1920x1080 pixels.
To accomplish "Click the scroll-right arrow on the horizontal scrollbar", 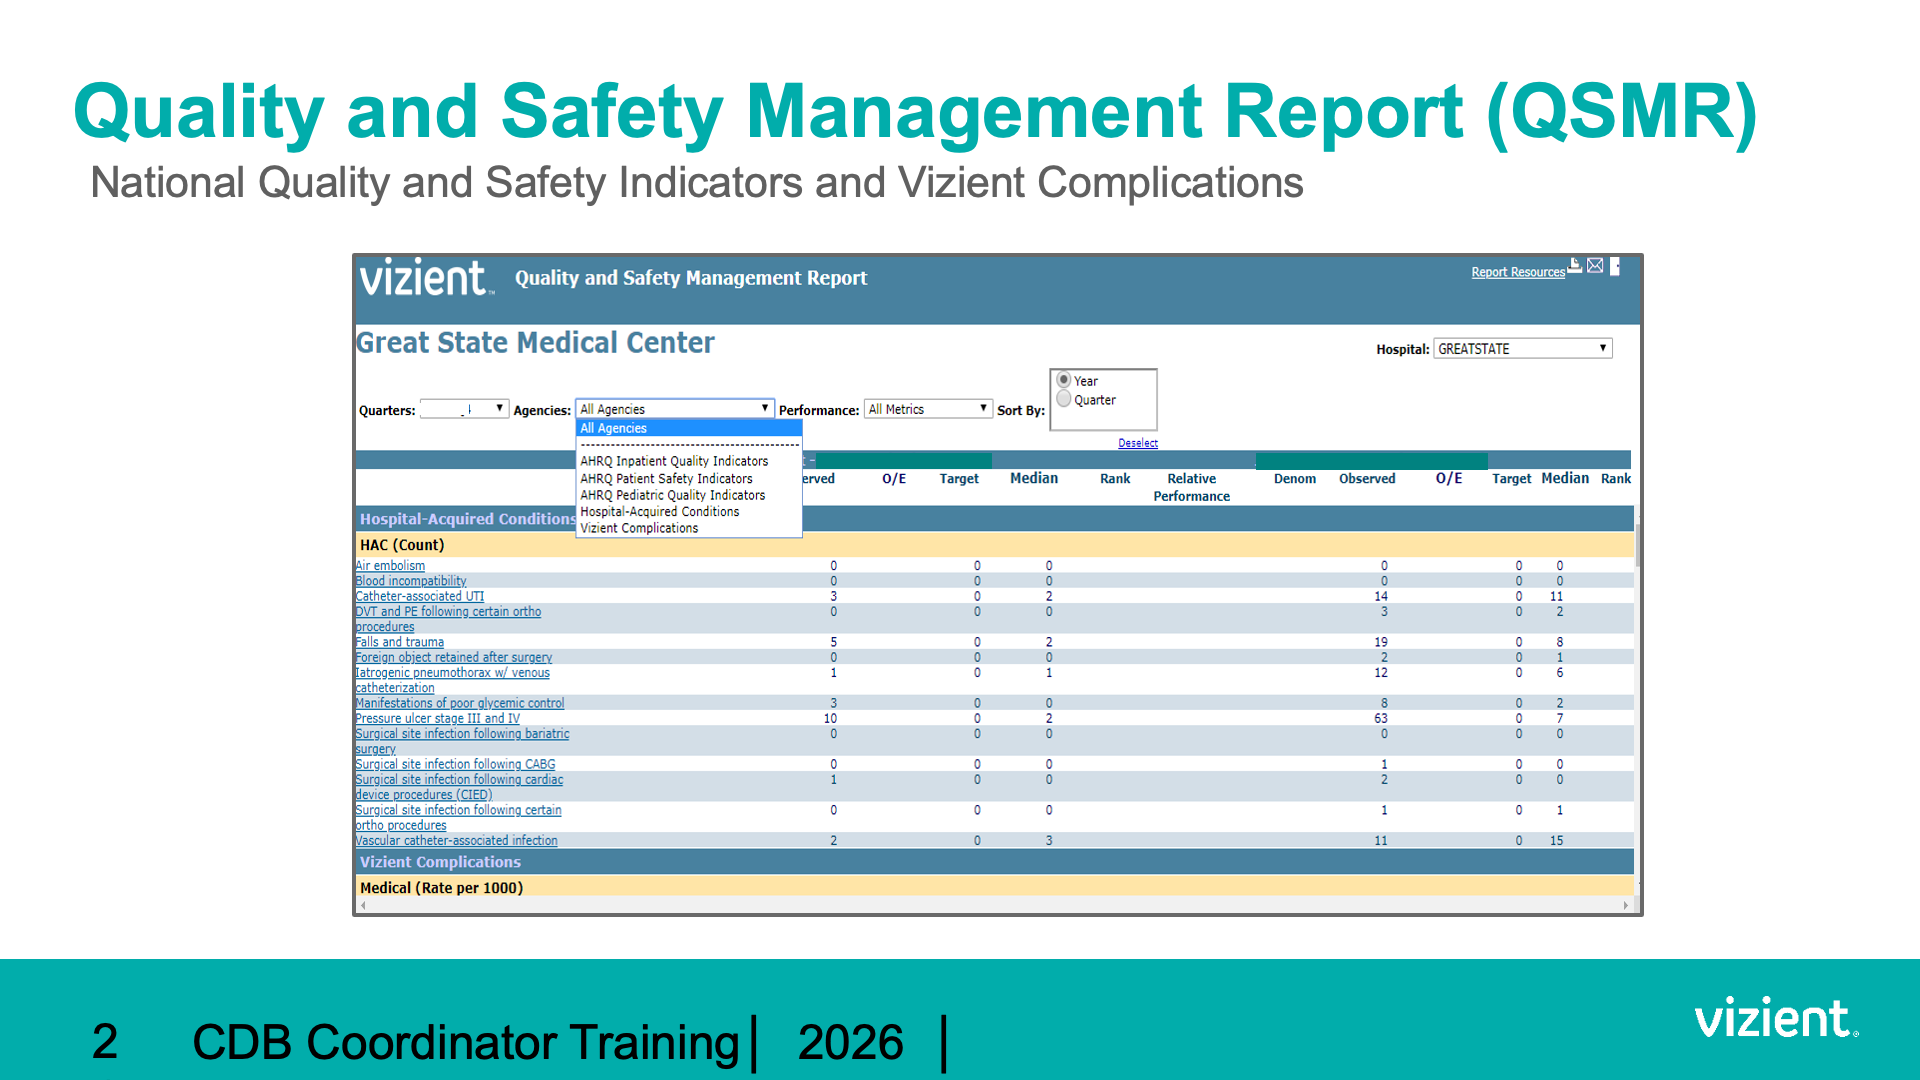I will point(1626,905).
